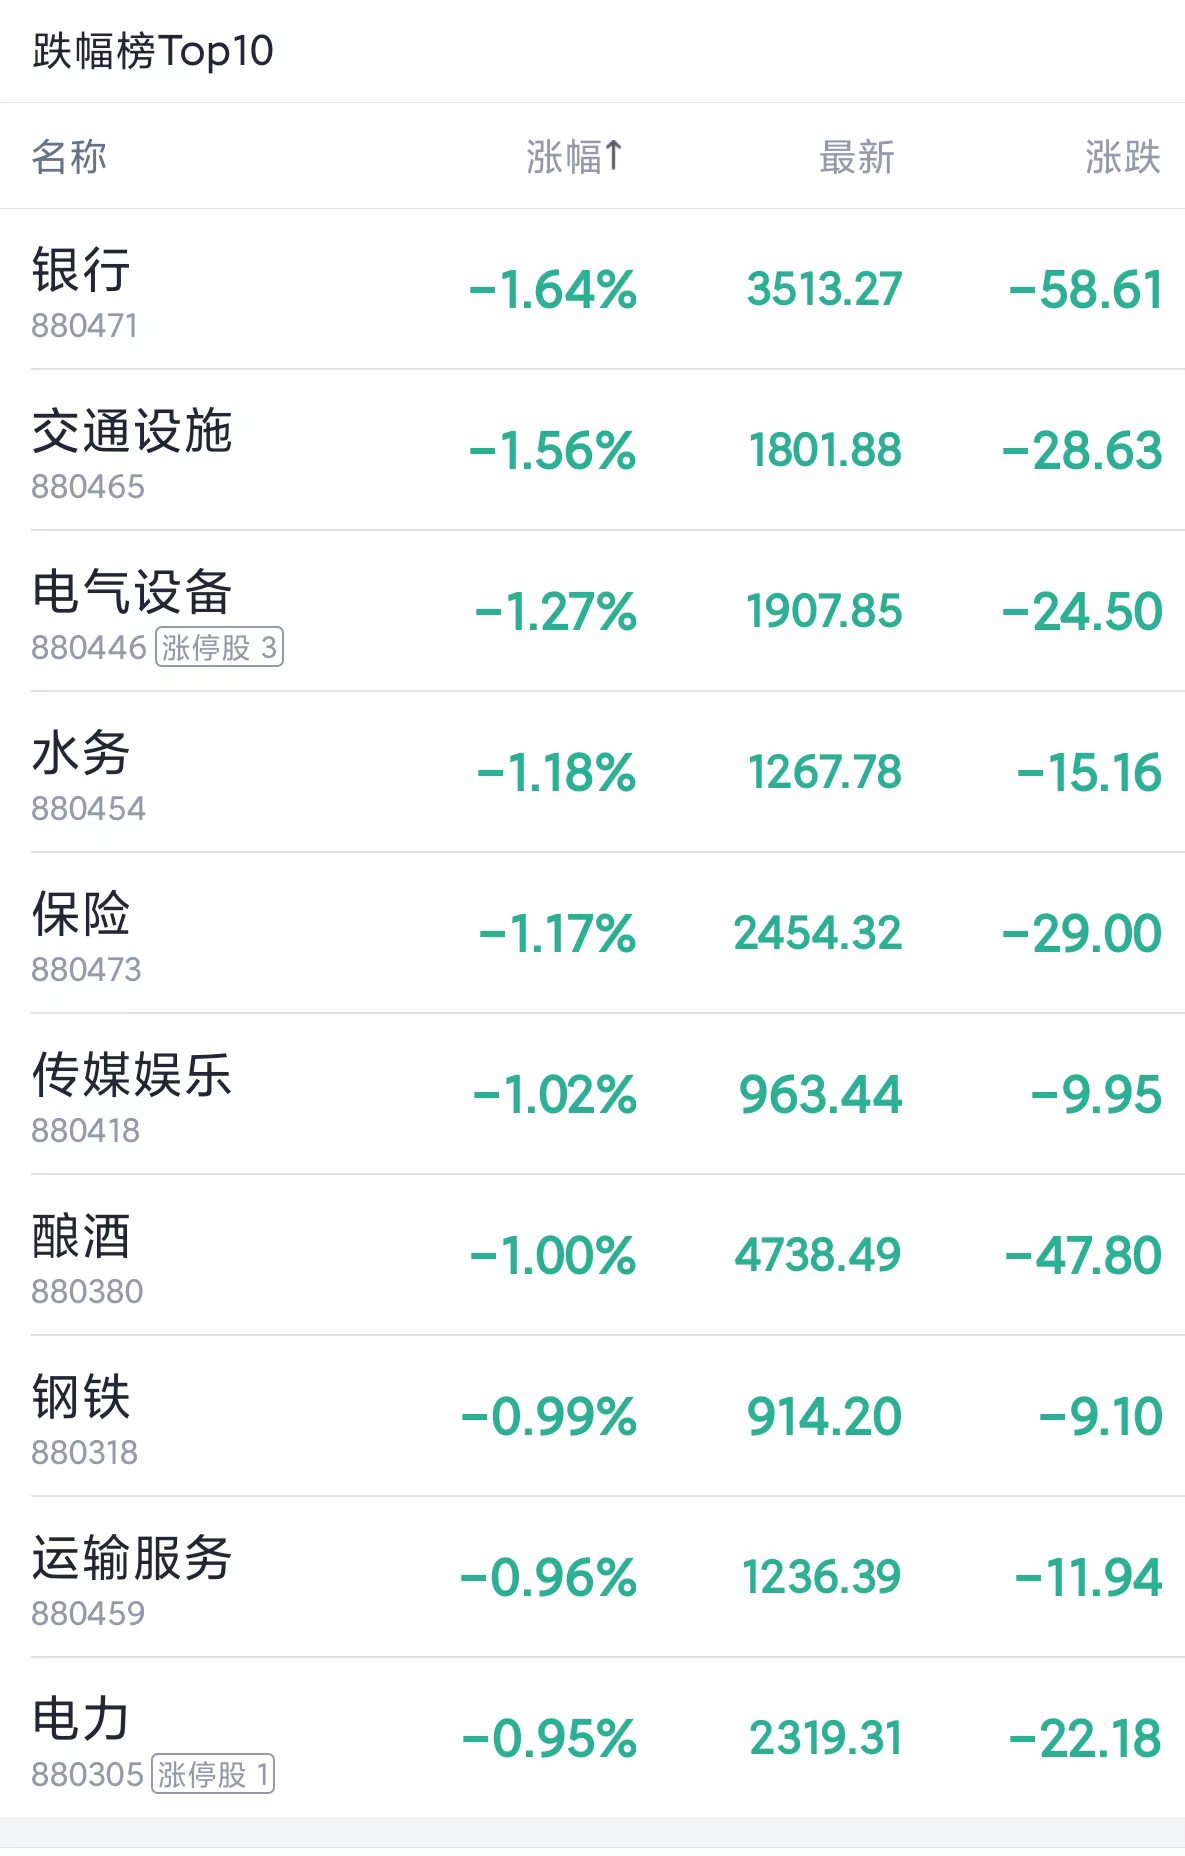
Task: Click 保险 change amount -29.00
Action: click(x=1082, y=934)
